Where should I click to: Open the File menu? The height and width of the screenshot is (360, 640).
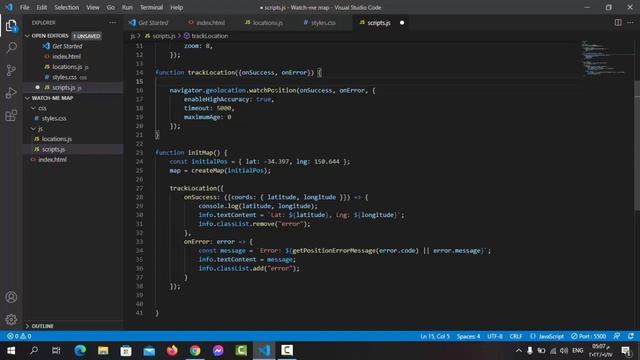[24, 7]
